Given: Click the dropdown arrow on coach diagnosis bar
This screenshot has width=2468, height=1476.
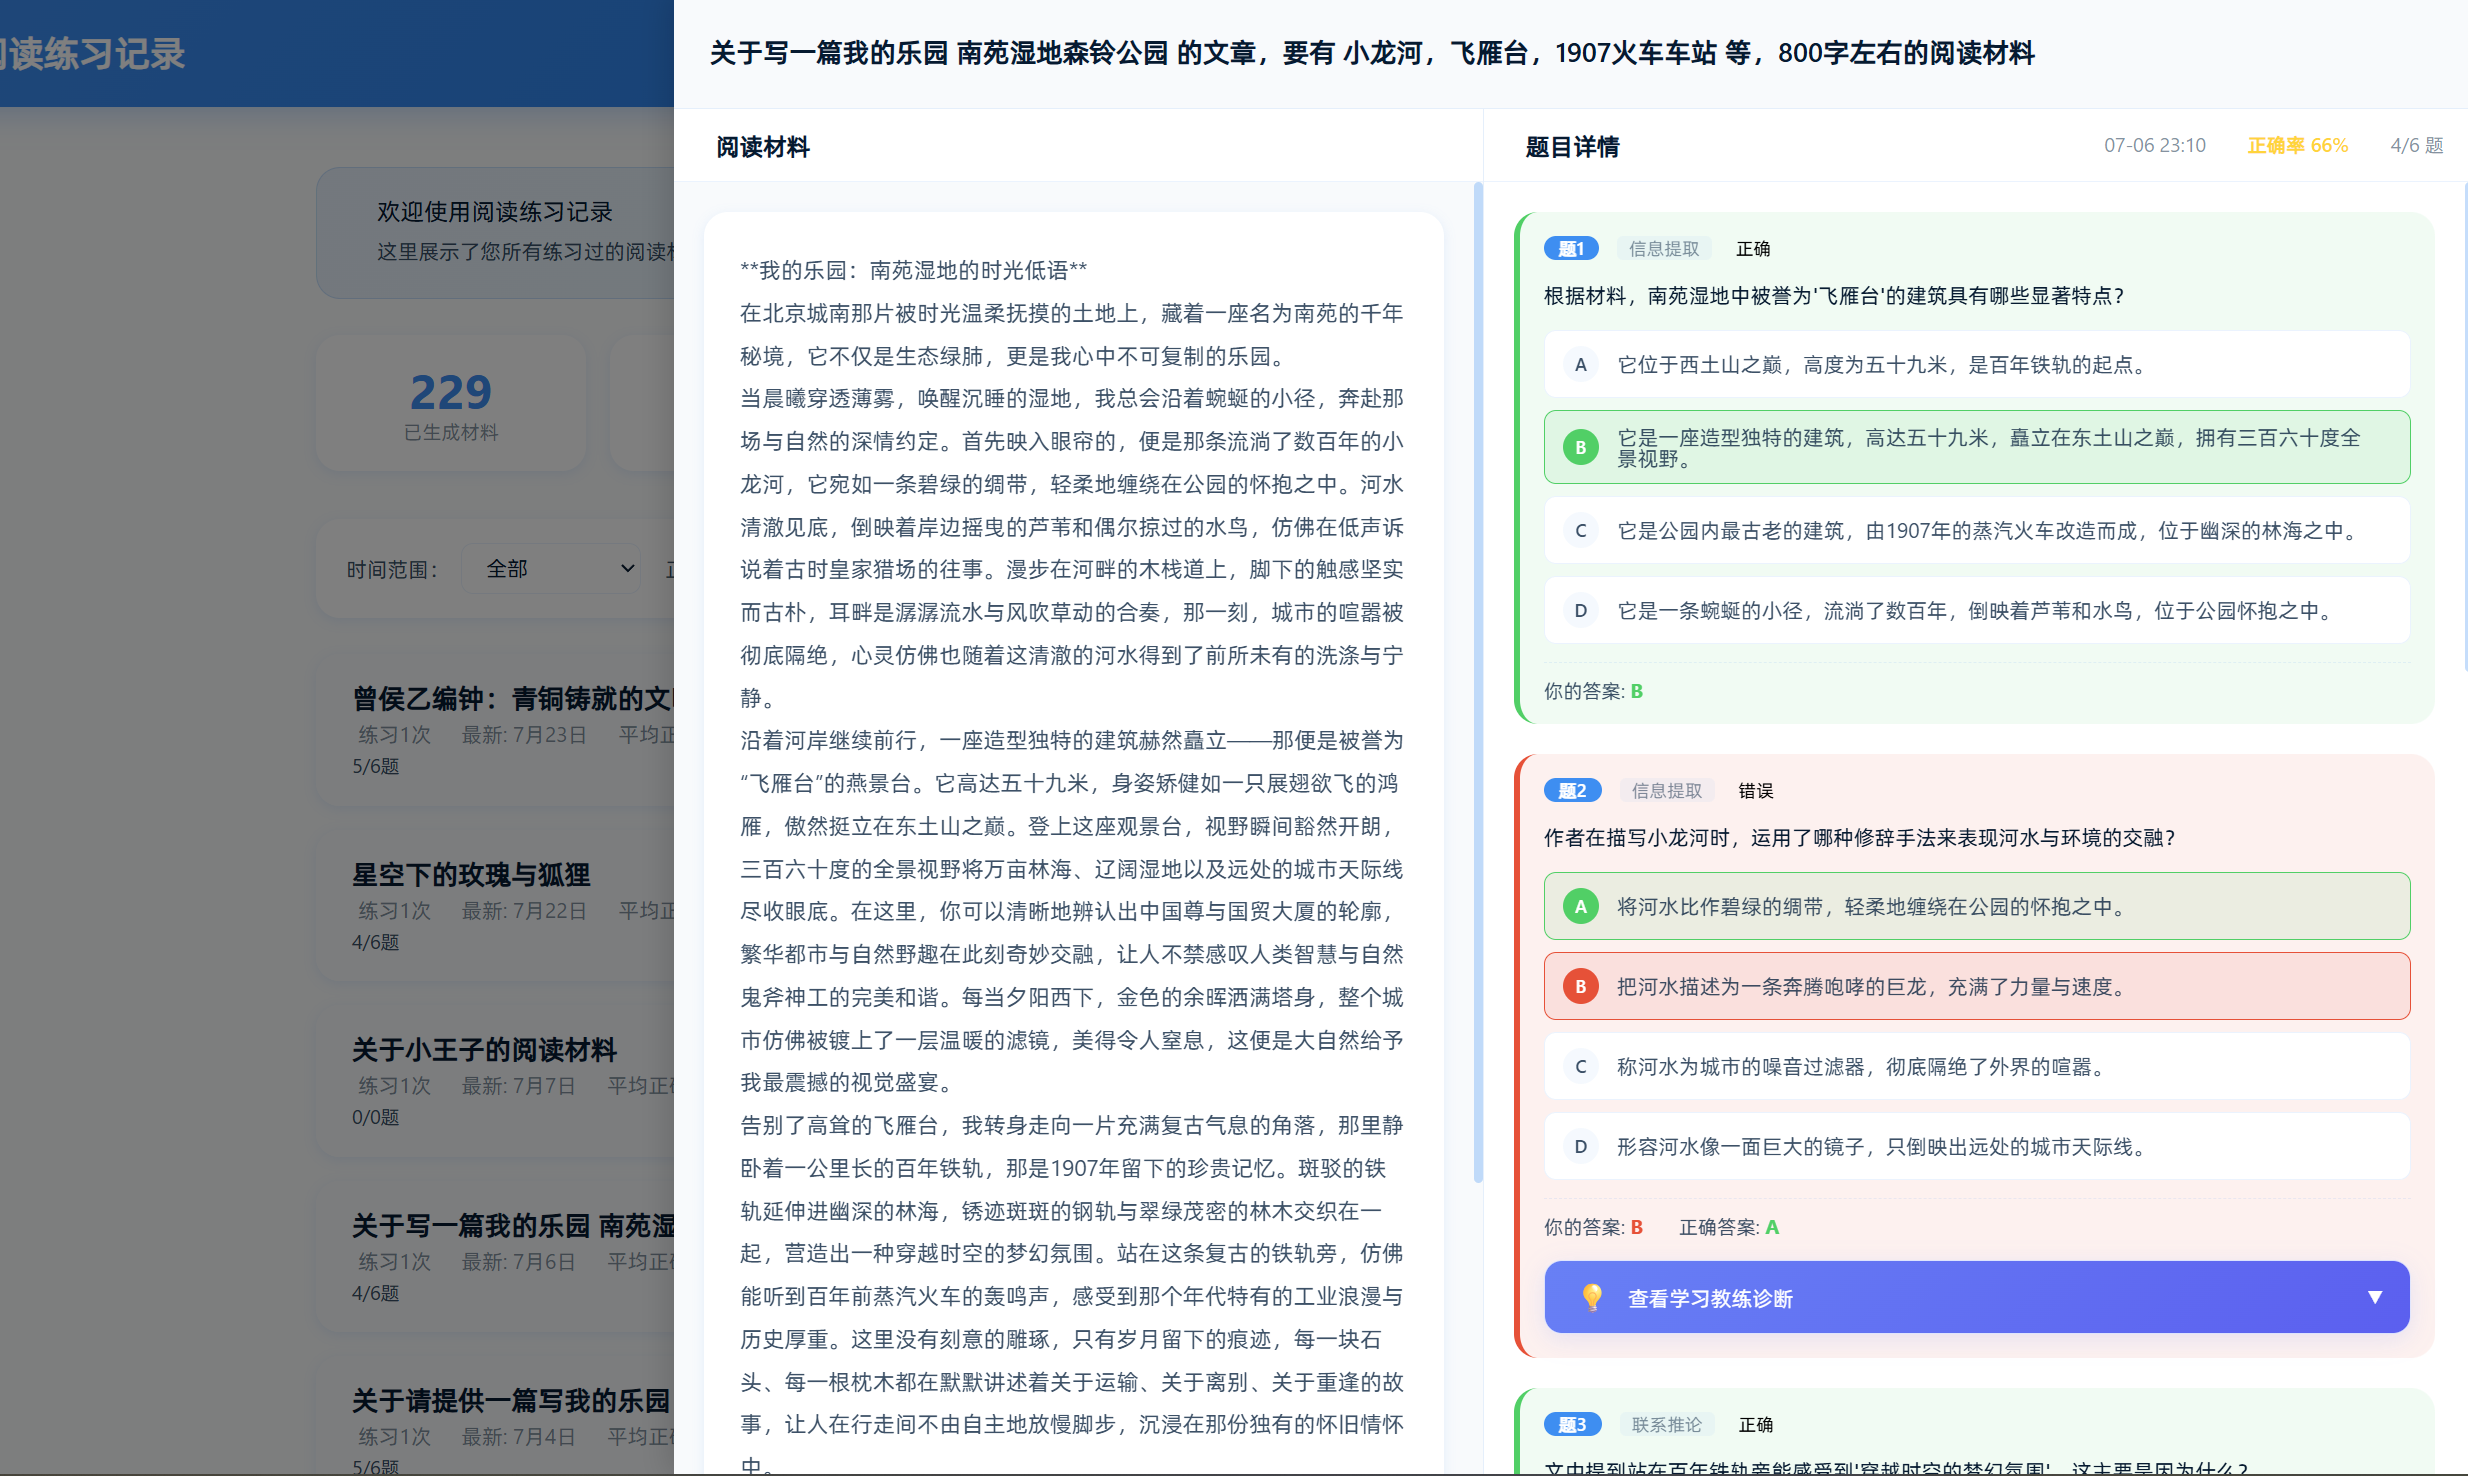Looking at the screenshot, I should pos(2374,1298).
